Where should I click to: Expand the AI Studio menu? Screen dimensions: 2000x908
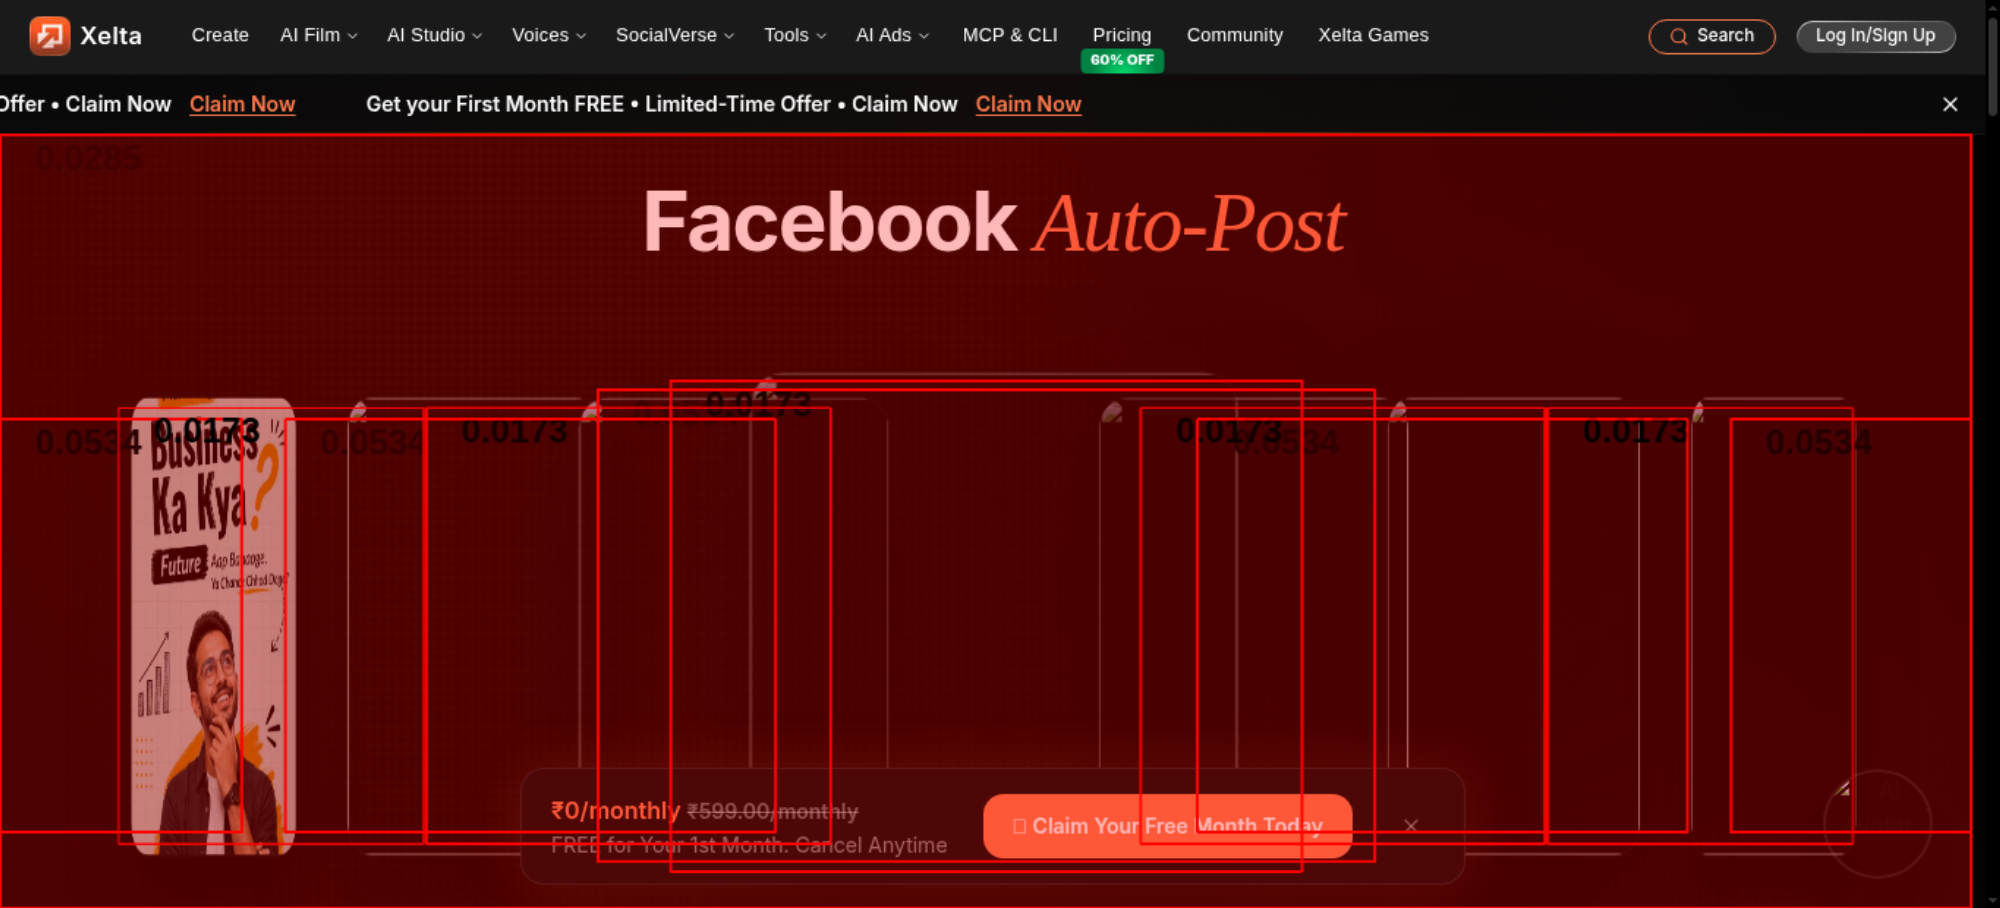pyautogui.click(x=434, y=35)
